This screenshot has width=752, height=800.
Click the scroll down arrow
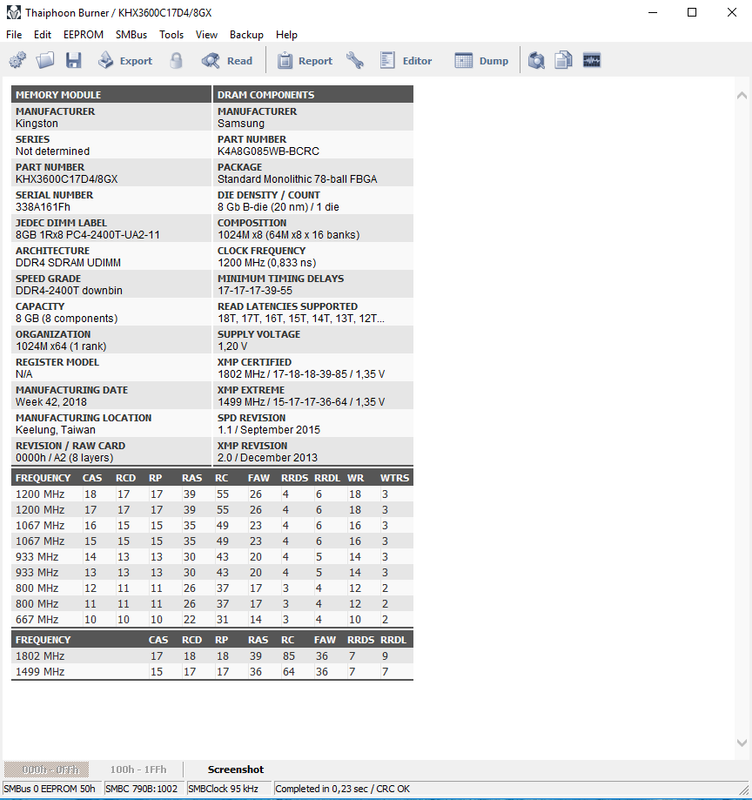[x=742, y=743]
